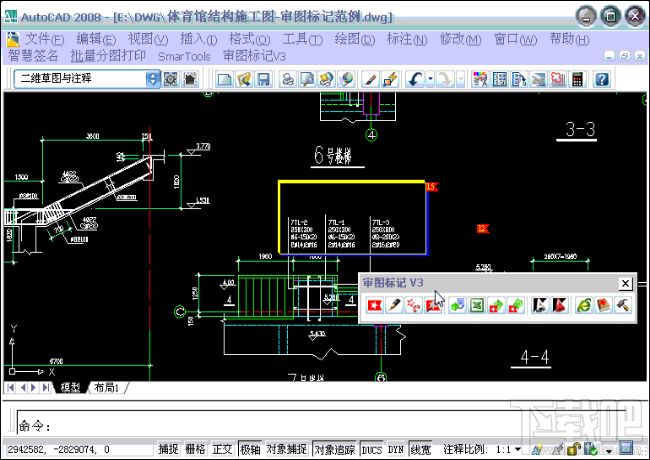The width and height of the screenshot is (650, 460).
Task: Click the Undo arrow icon
Action: click(415, 79)
